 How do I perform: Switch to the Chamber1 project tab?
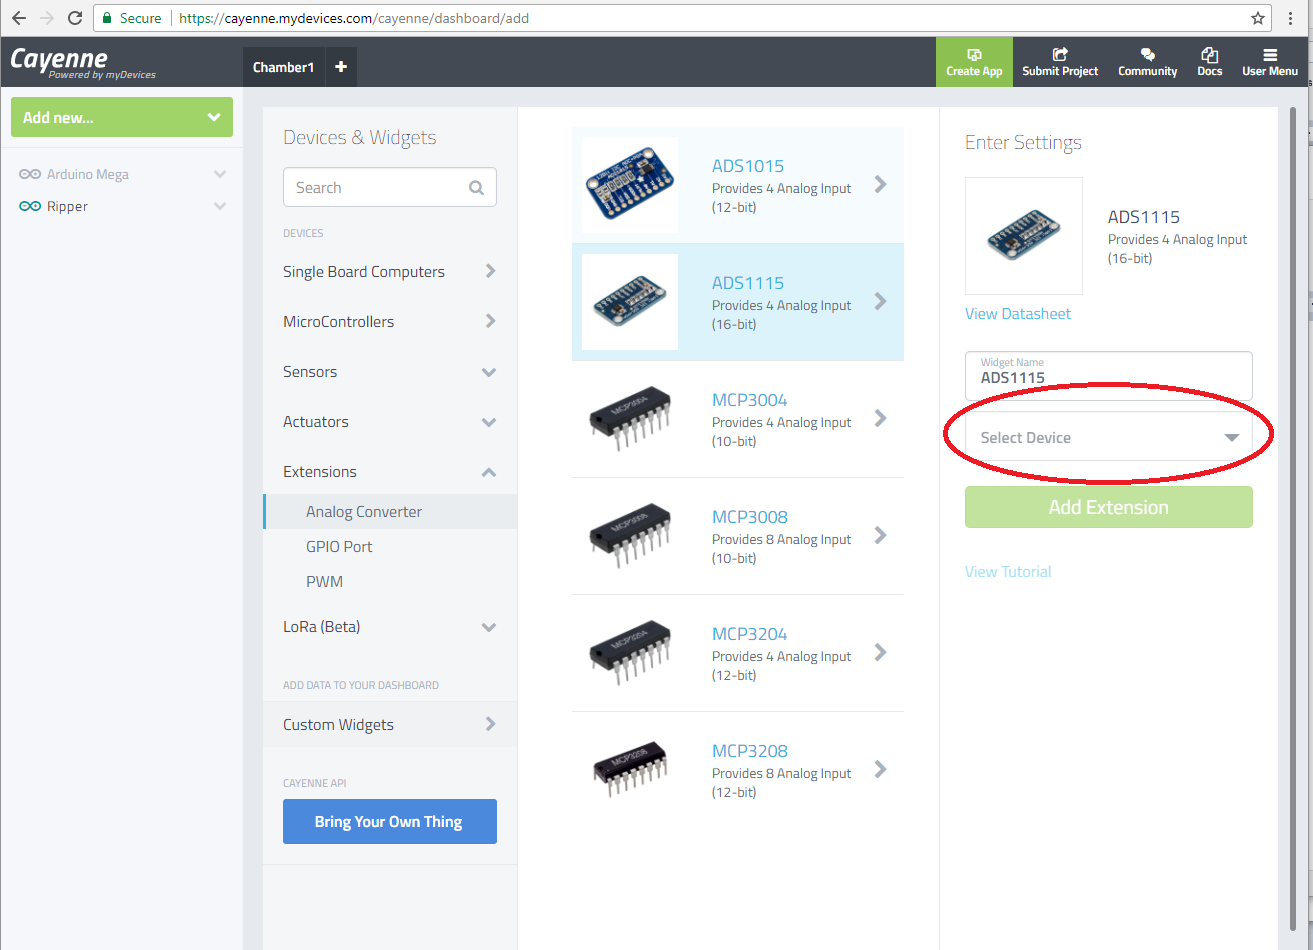[x=283, y=67]
